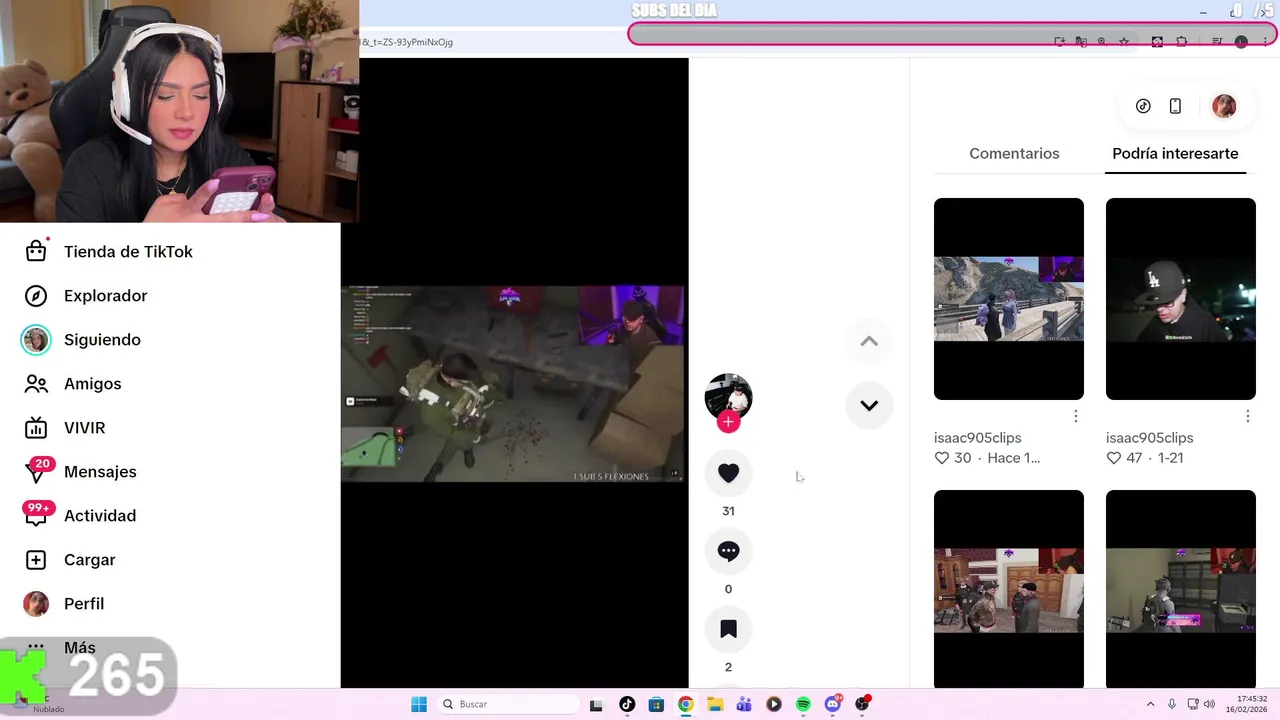Open the TikTok coins icon near profile

click(1143, 106)
